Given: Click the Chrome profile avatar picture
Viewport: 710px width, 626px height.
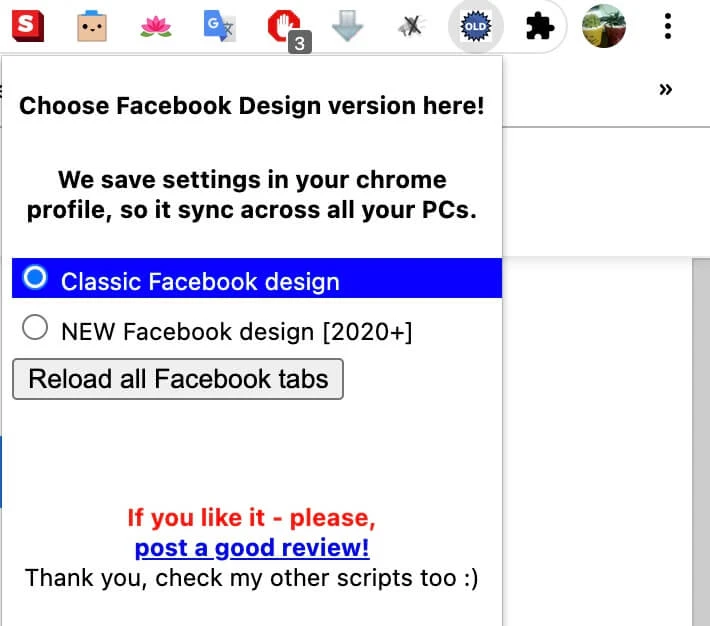Looking at the screenshot, I should pos(604,27).
